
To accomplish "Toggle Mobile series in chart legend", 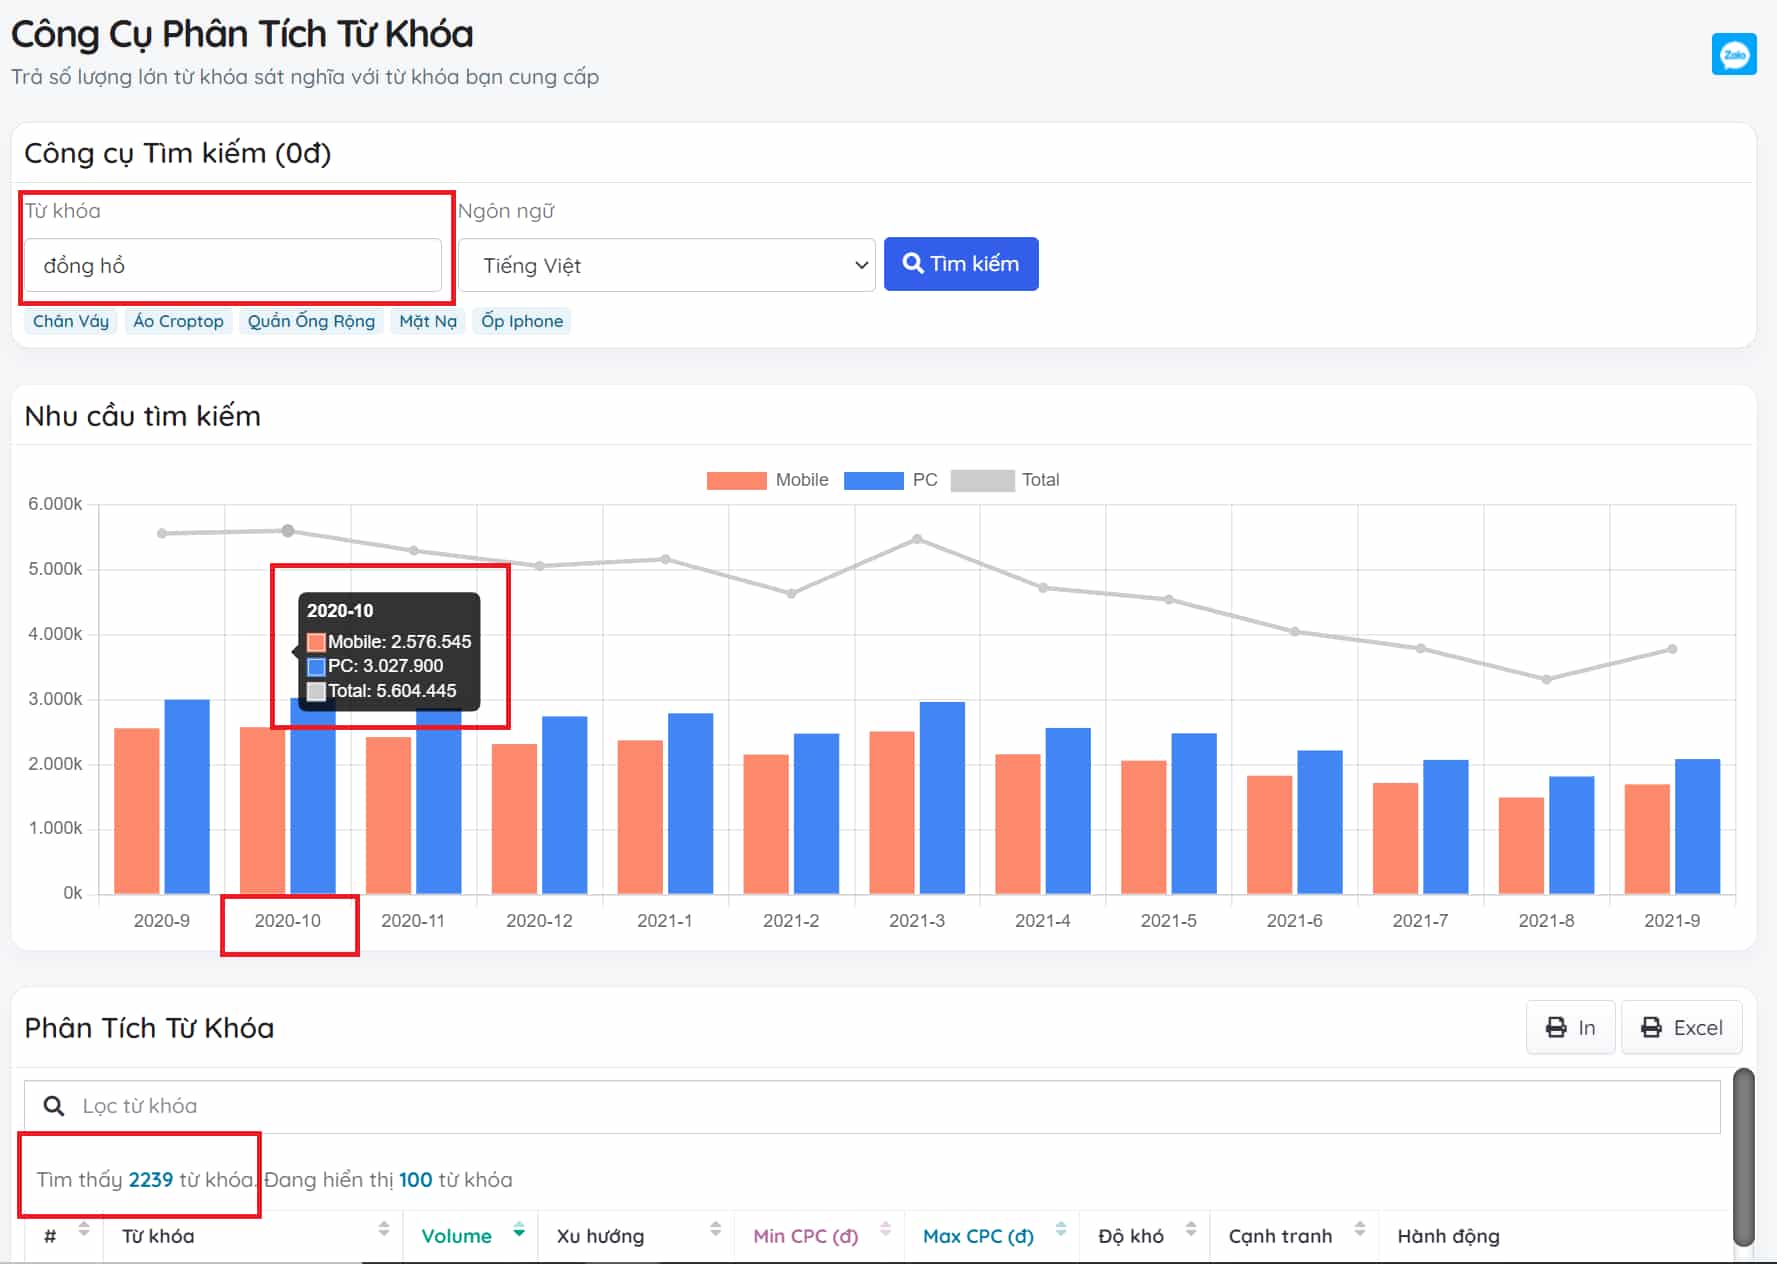I will click(x=767, y=480).
